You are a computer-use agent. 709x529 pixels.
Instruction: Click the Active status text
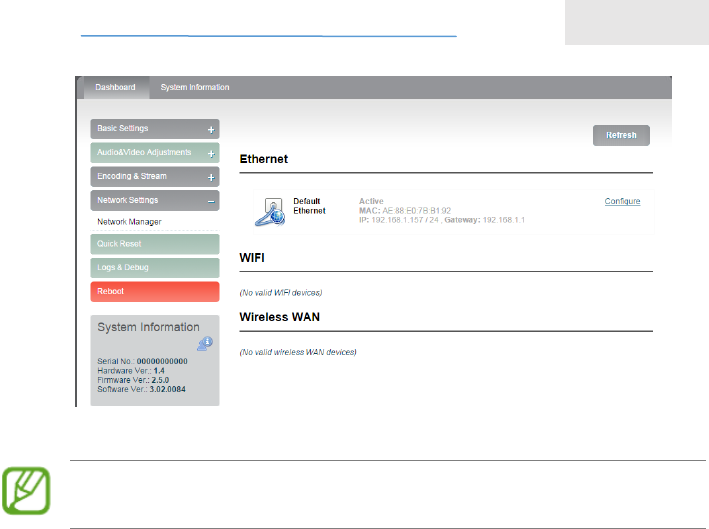click(x=371, y=201)
